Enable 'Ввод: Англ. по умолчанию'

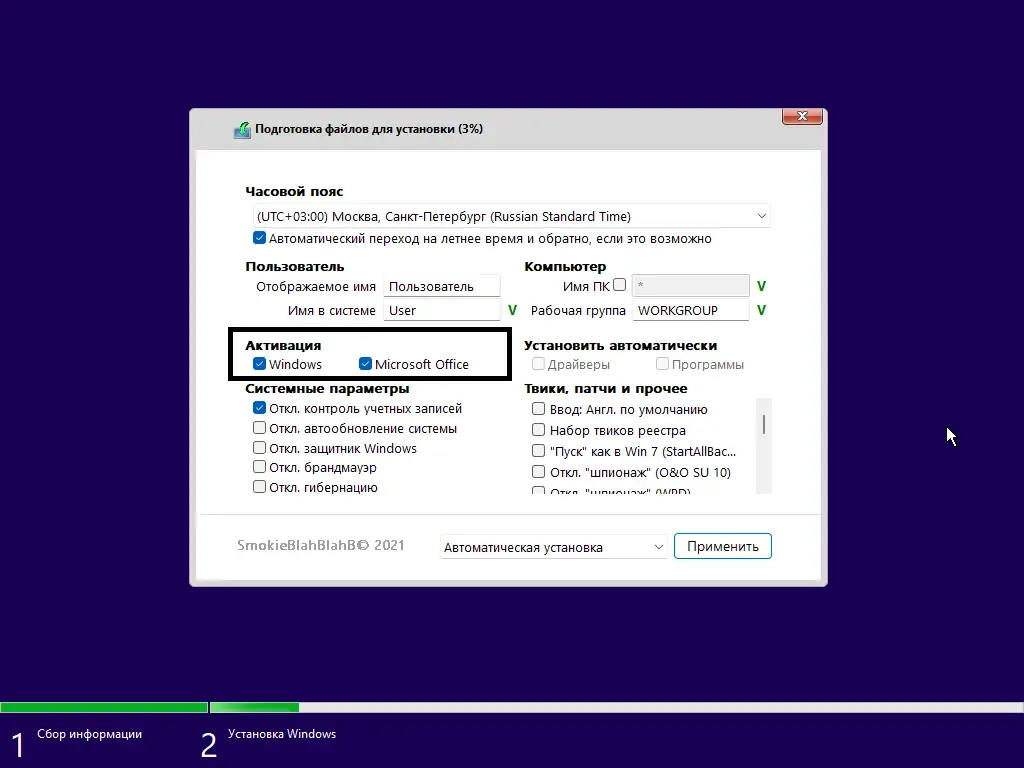click(538, 409)
